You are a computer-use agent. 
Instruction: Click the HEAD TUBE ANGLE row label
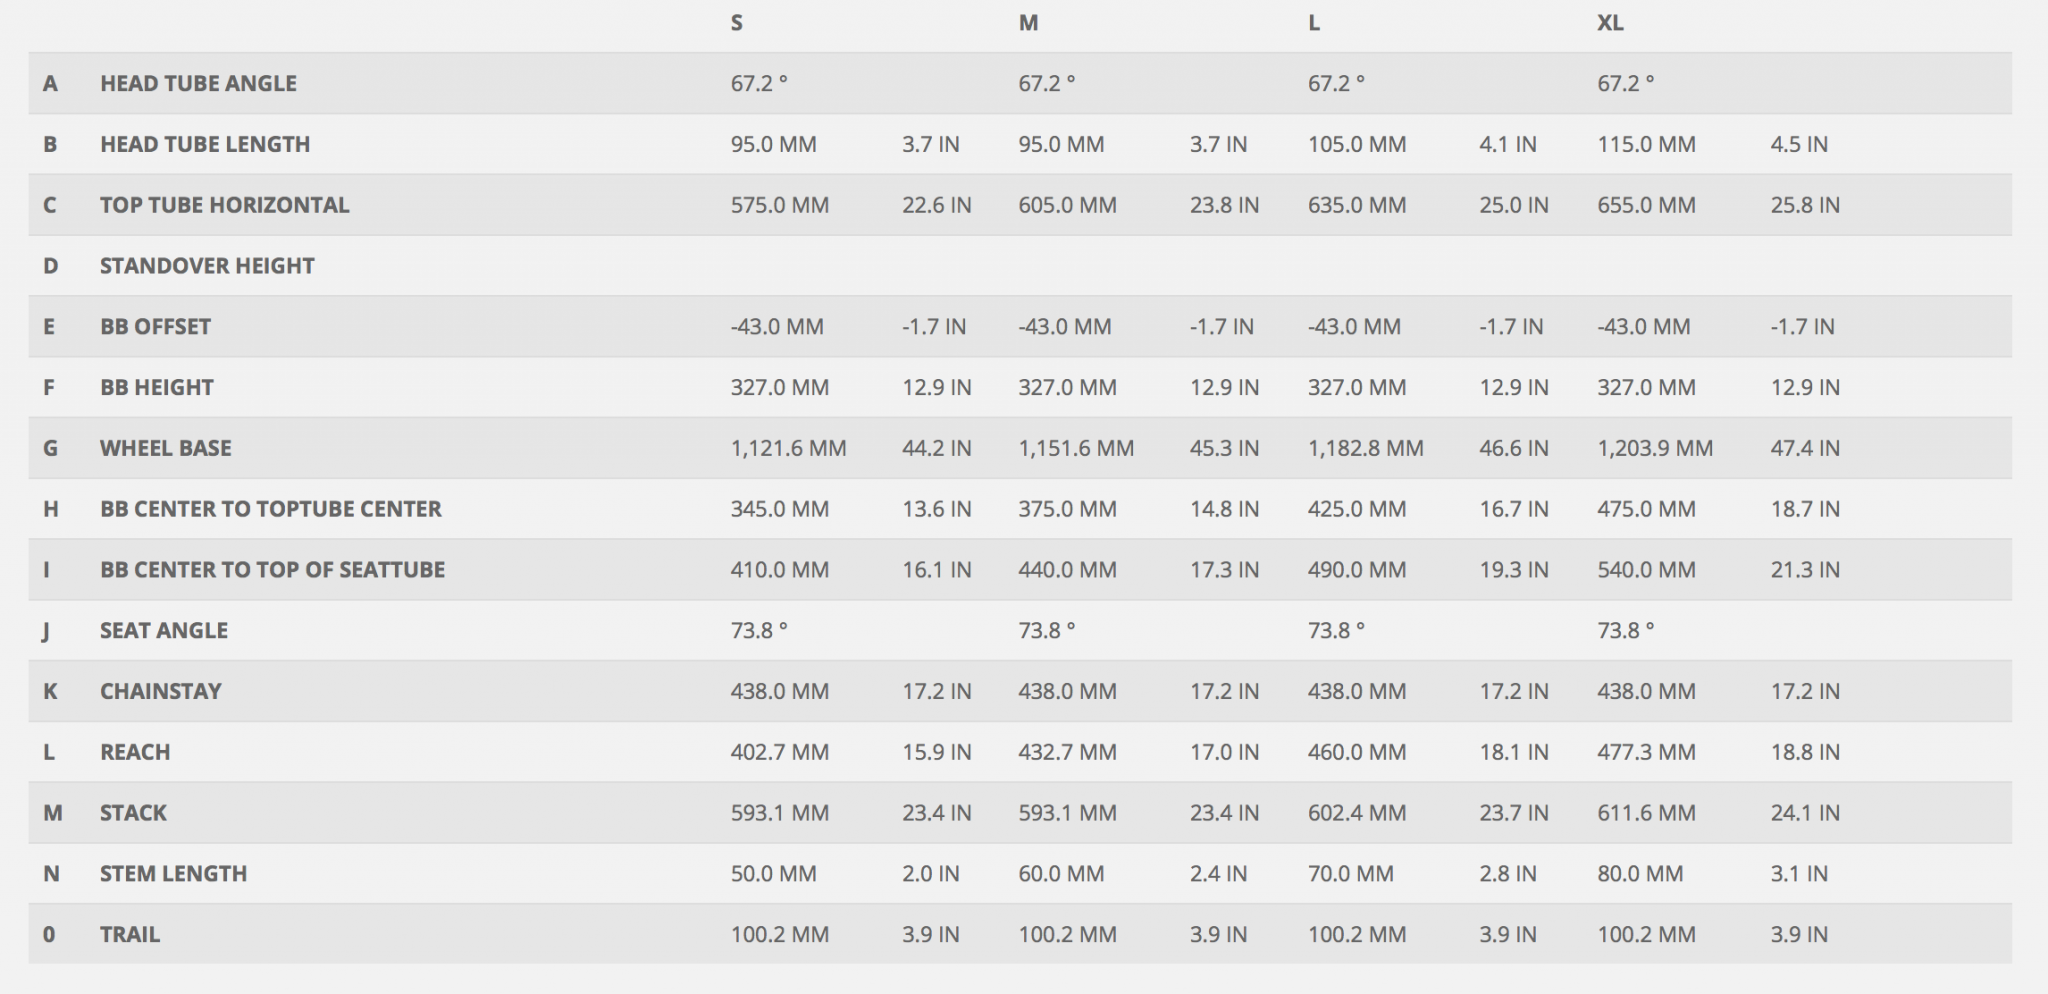pyautogui.click(x=198, y=84)
